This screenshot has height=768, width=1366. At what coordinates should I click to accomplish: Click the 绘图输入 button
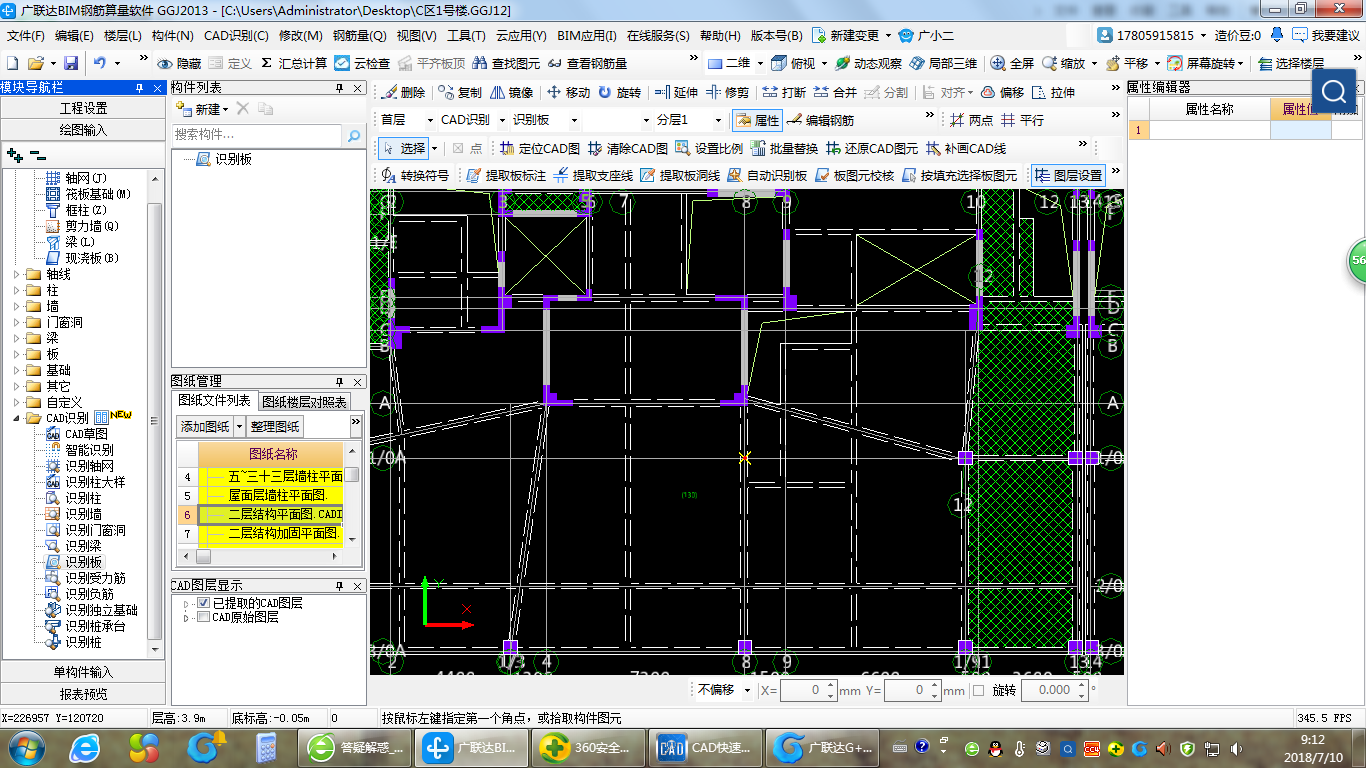pos(82,130)
